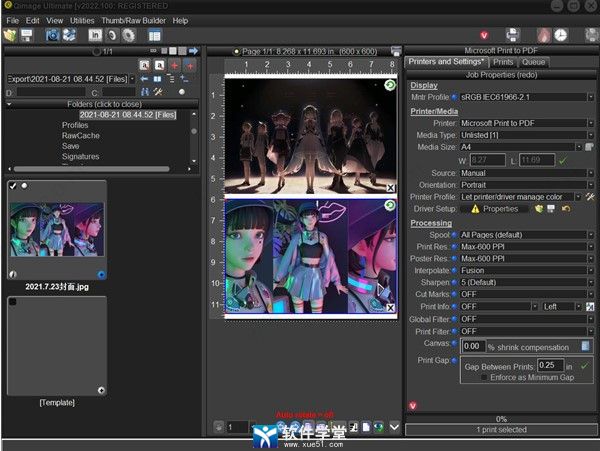
Task: Open the Orientation Portrait dropdown
Action: [x=591, y=185]
